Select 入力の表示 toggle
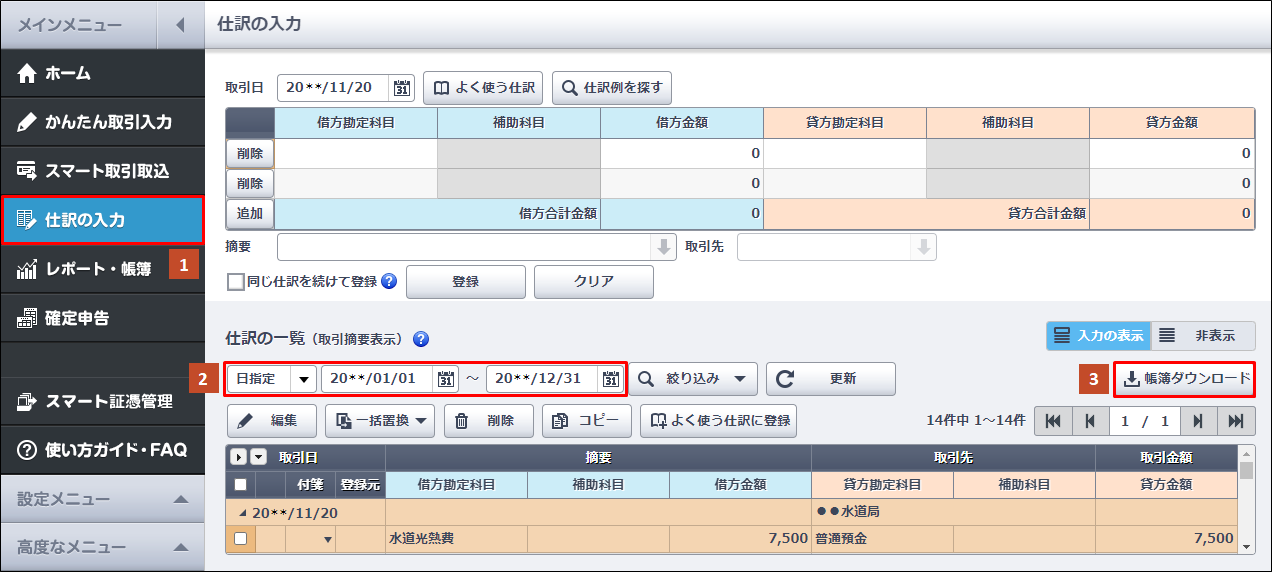Image resolution: width=1272 pixels, height=572 pixels. point(1098,336)
